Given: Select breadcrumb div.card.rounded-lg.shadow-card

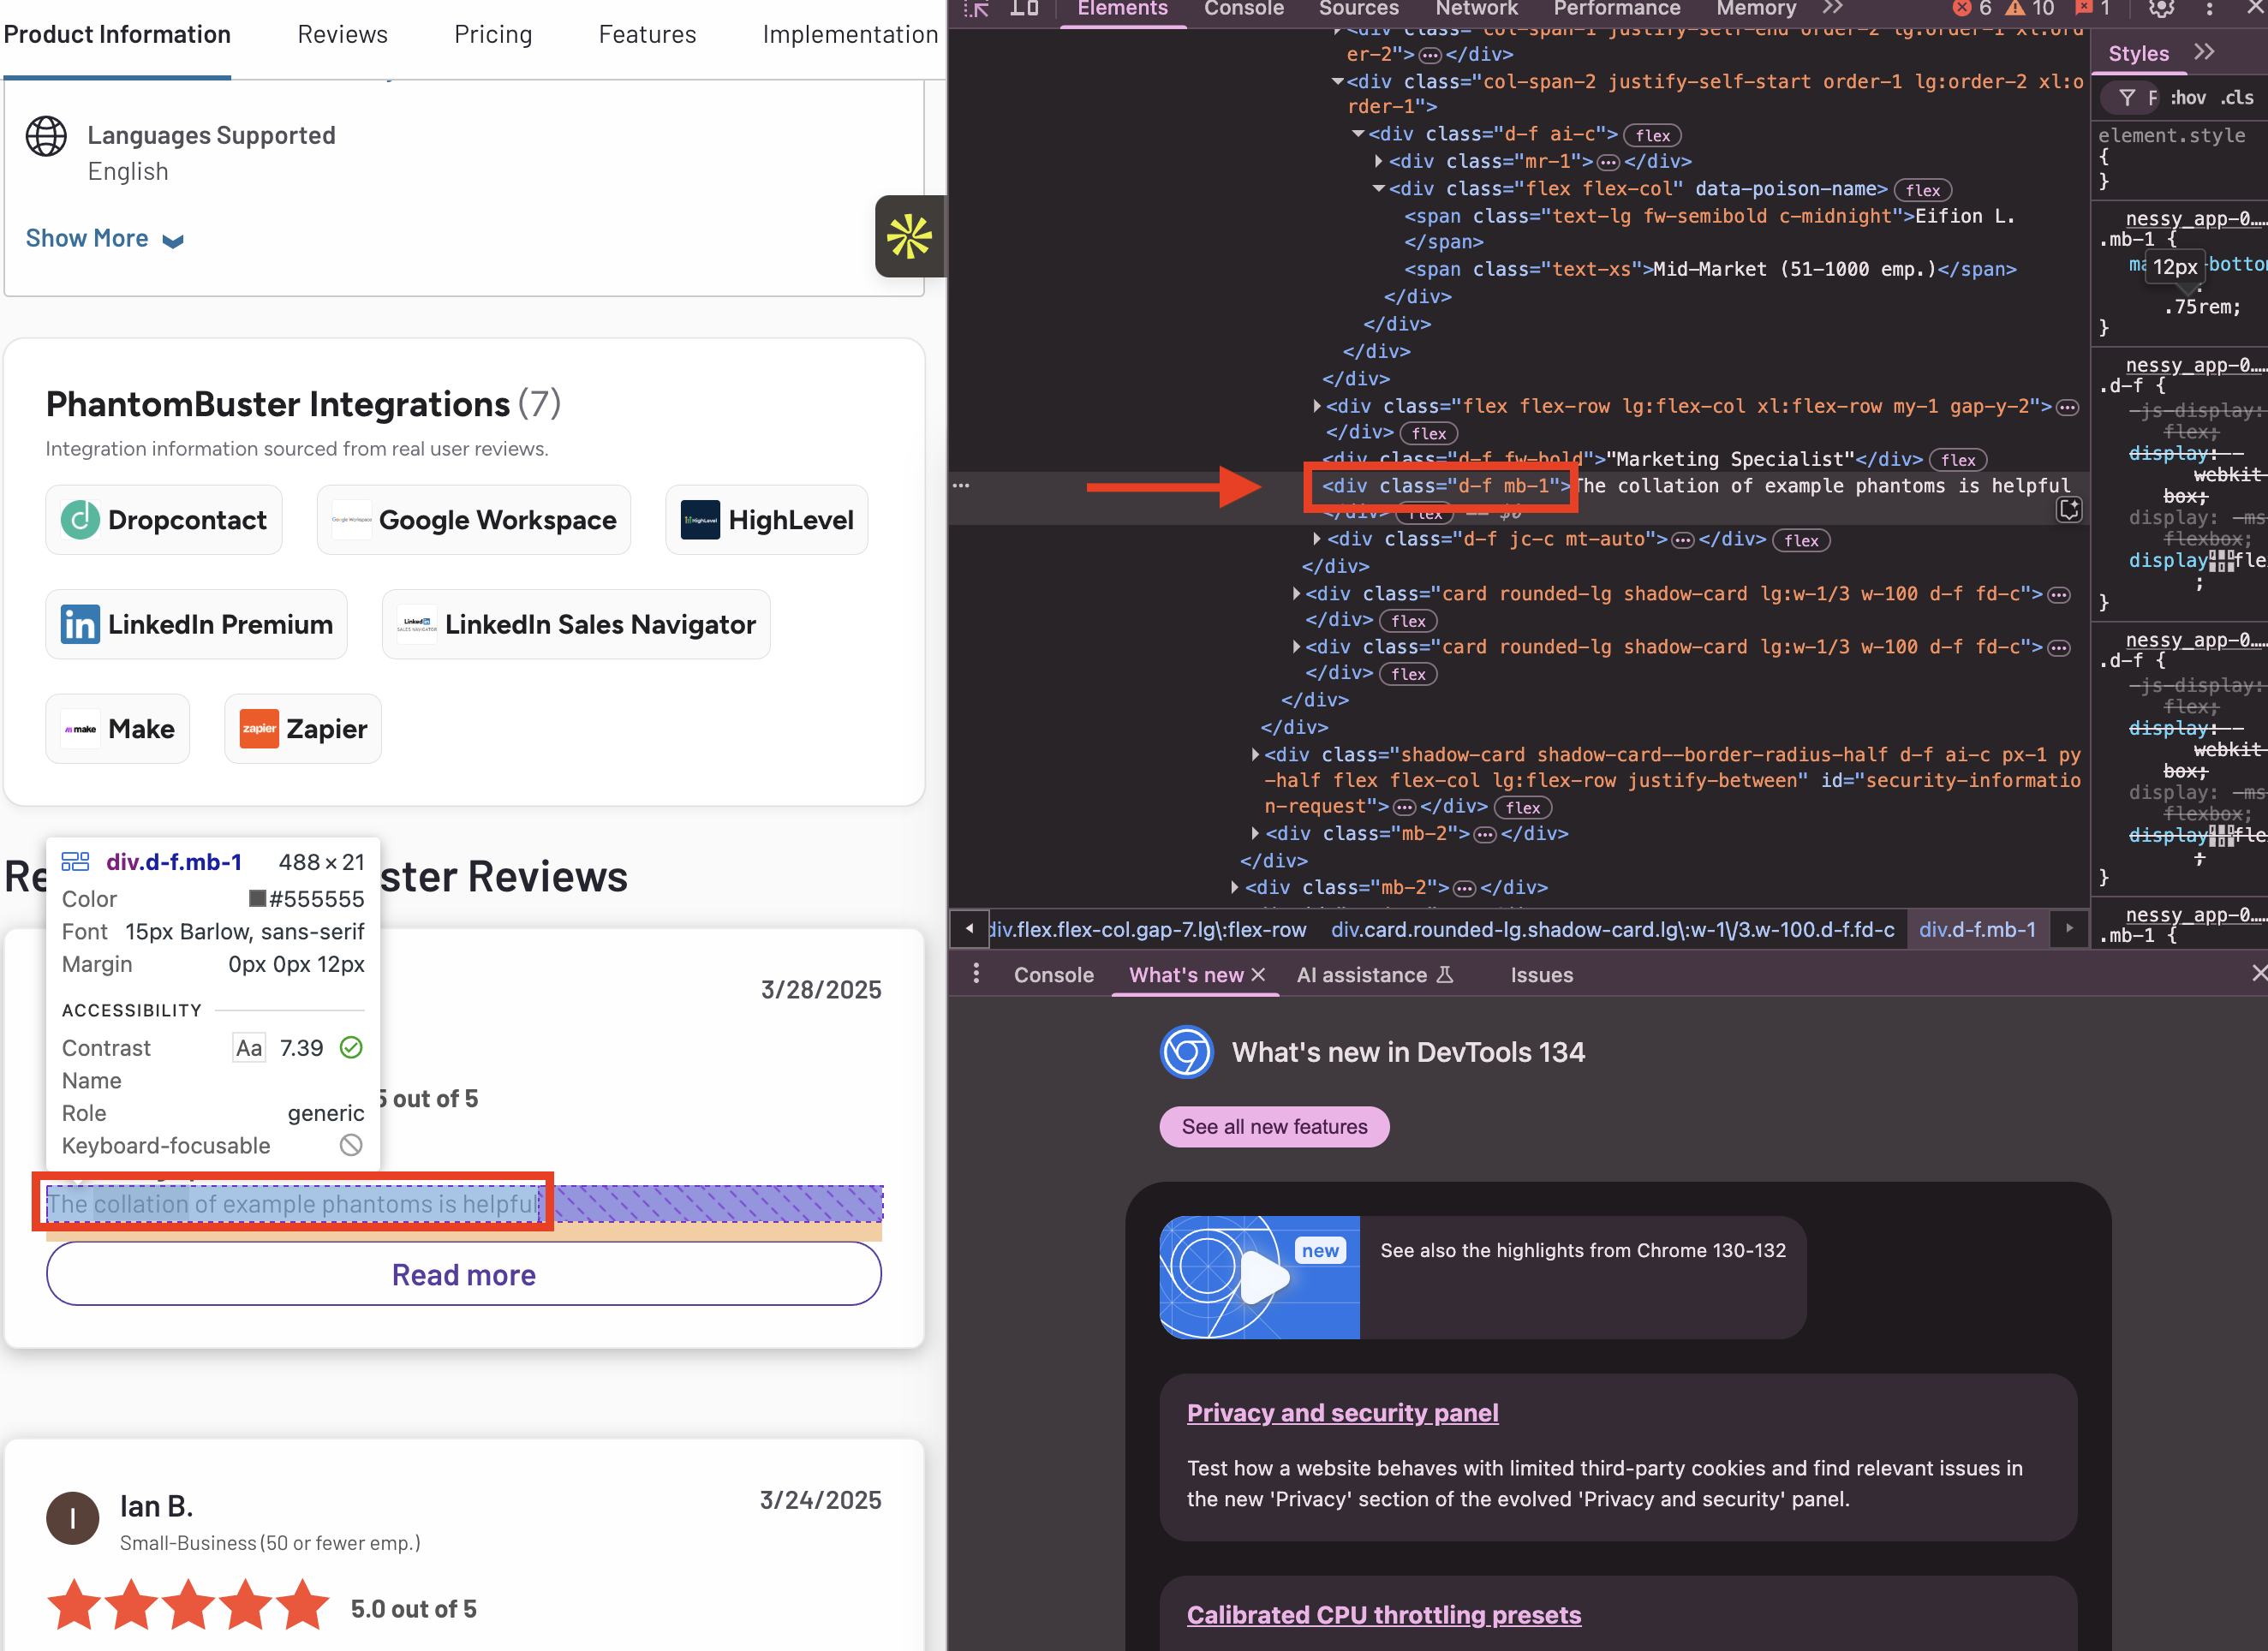Looking at the screenshot, I should 1612,930.
